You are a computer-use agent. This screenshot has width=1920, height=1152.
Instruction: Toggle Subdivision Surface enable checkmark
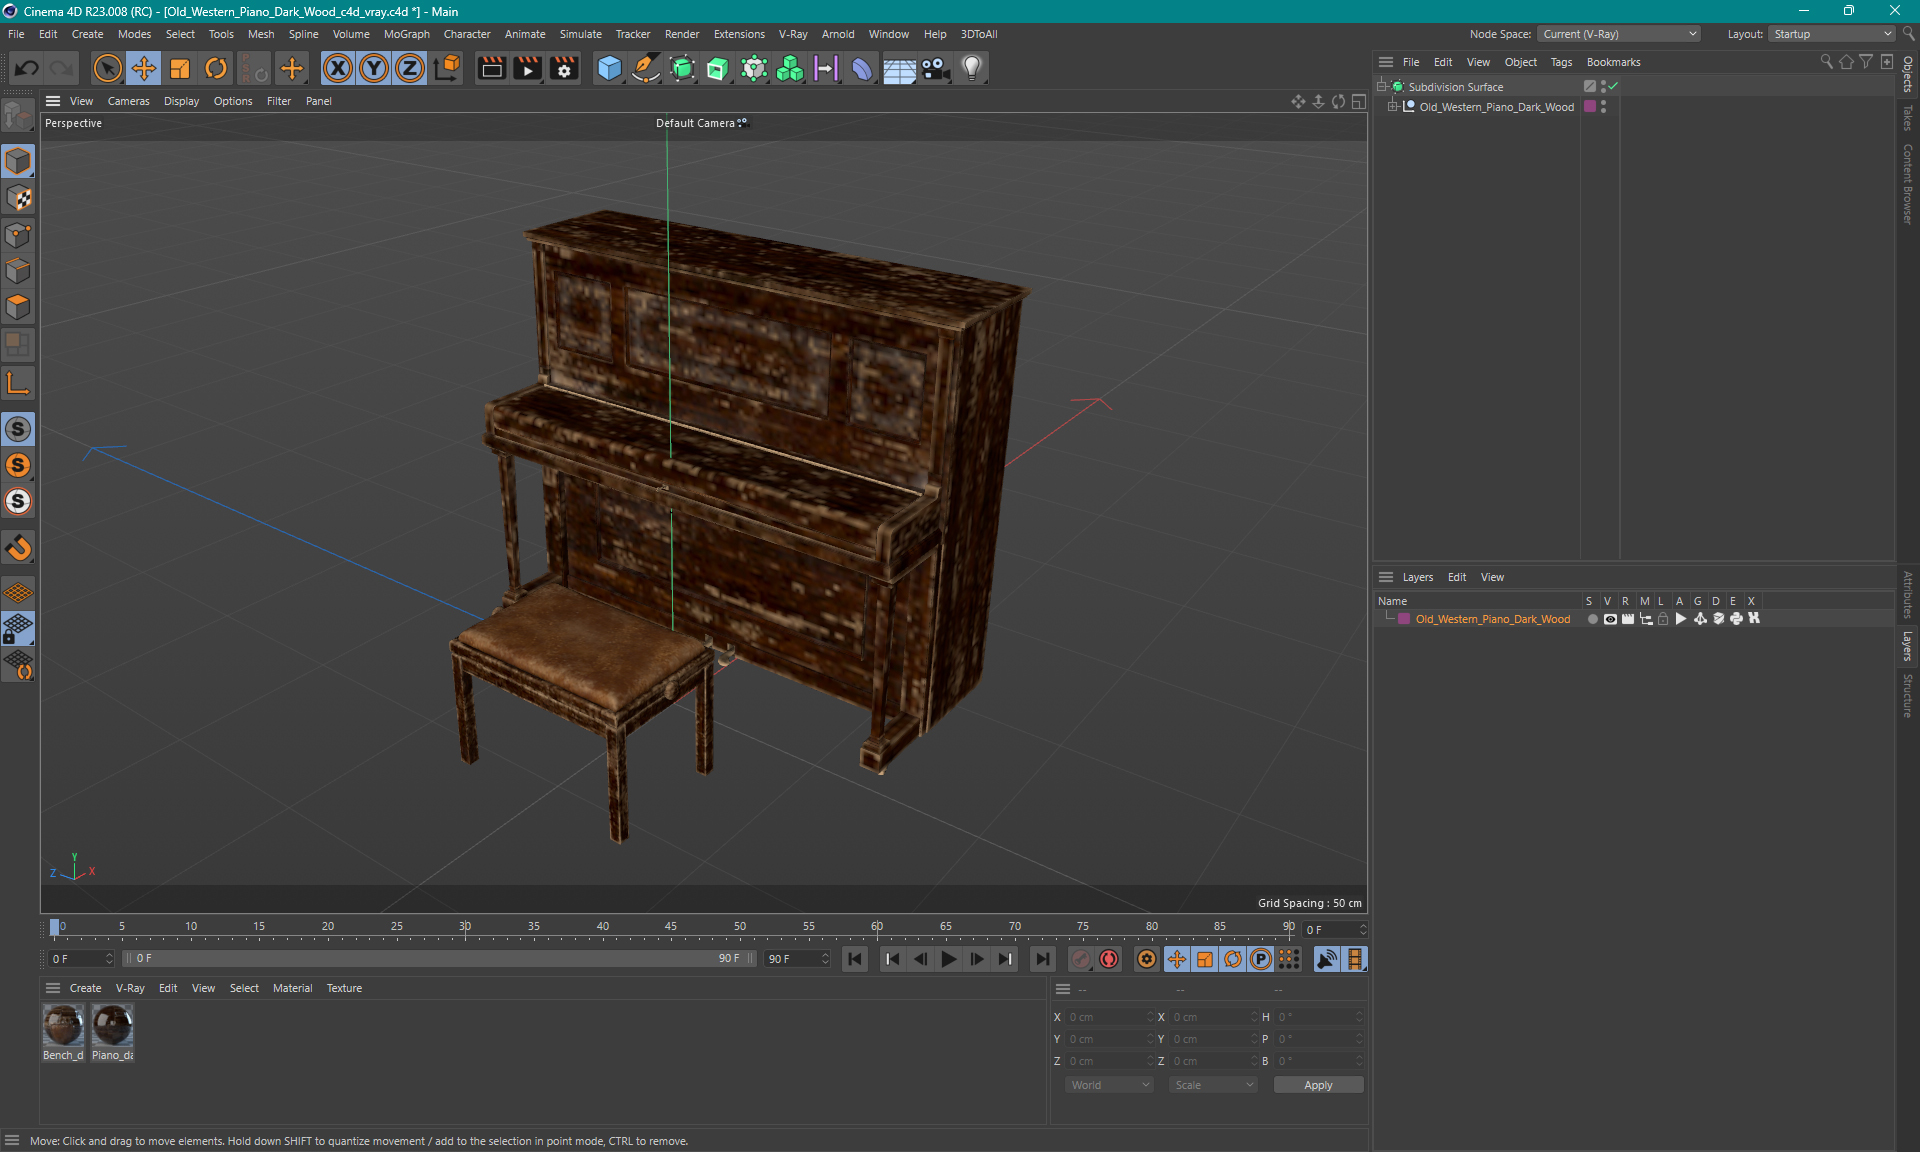[x=1613, y=86]
